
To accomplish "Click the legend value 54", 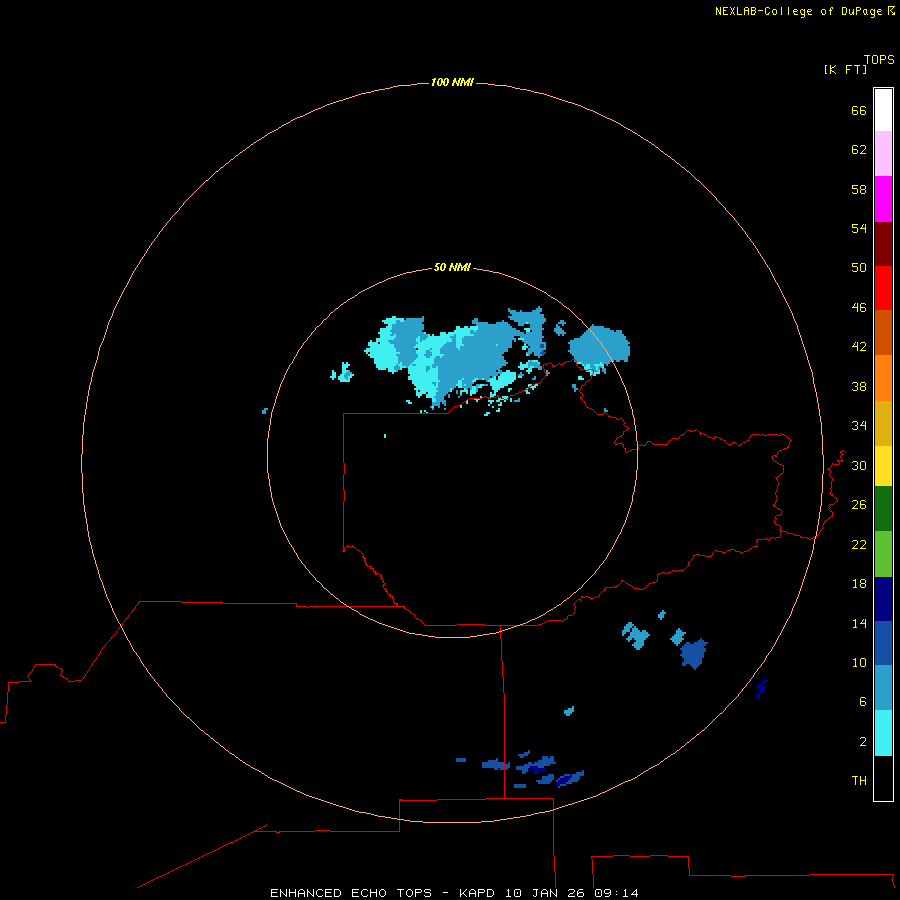I will (x=859, y=228).
